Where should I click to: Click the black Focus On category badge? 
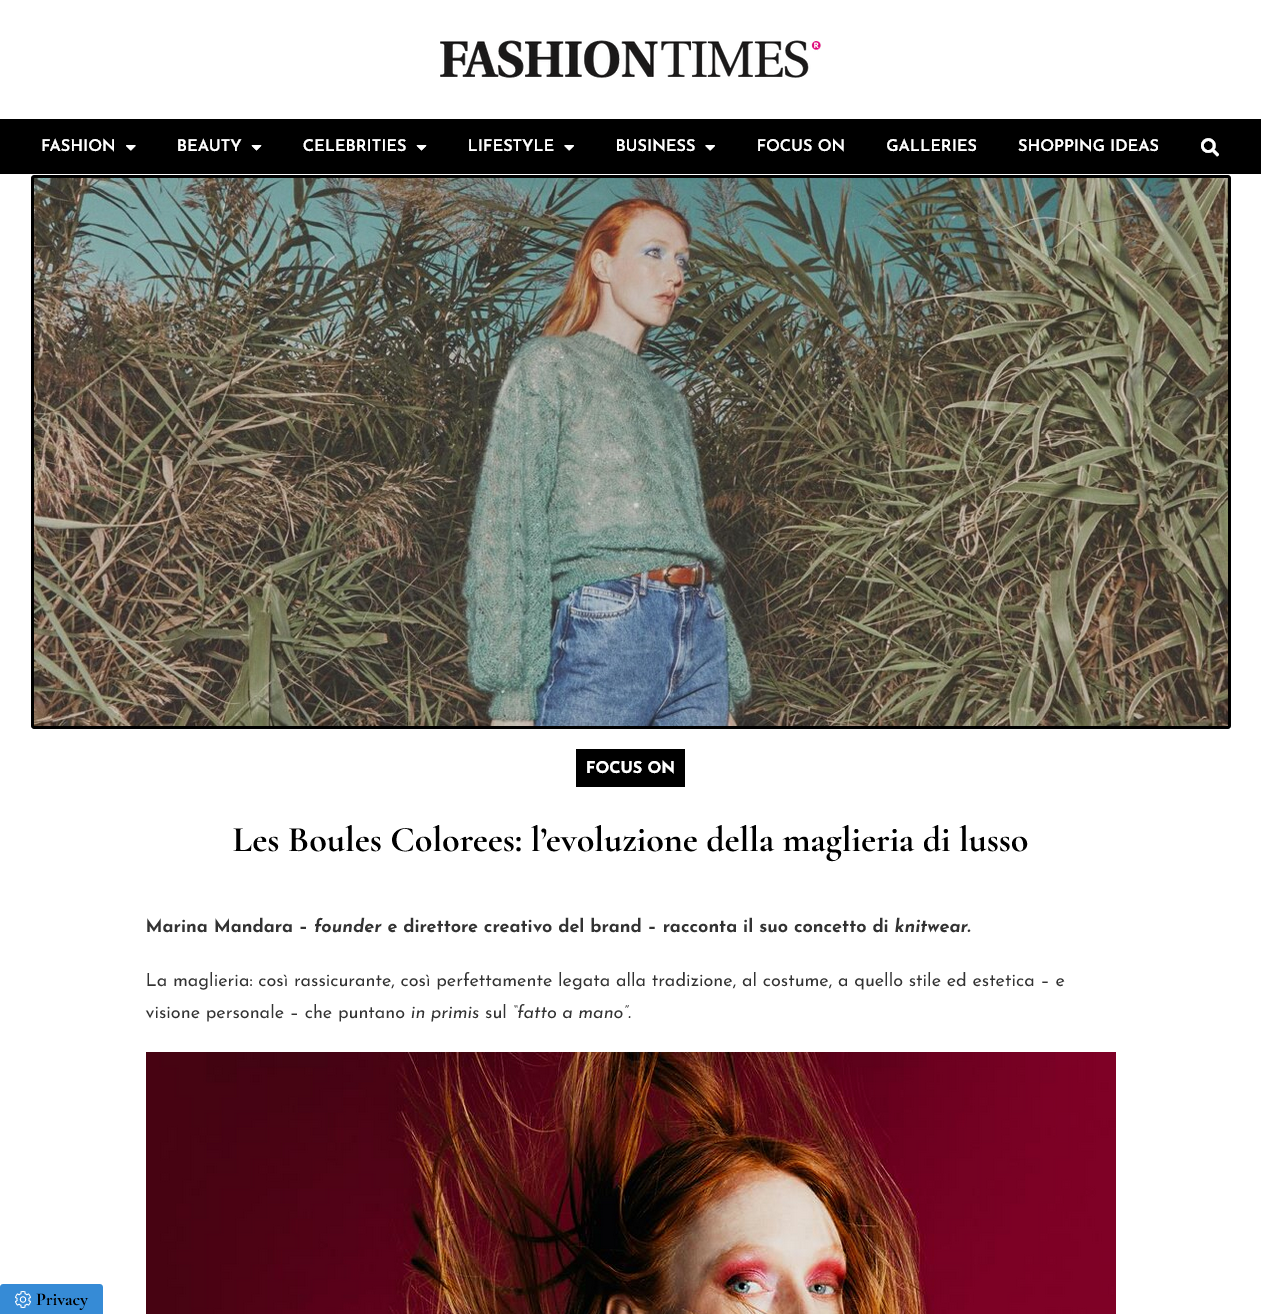[x=630, y=768]
